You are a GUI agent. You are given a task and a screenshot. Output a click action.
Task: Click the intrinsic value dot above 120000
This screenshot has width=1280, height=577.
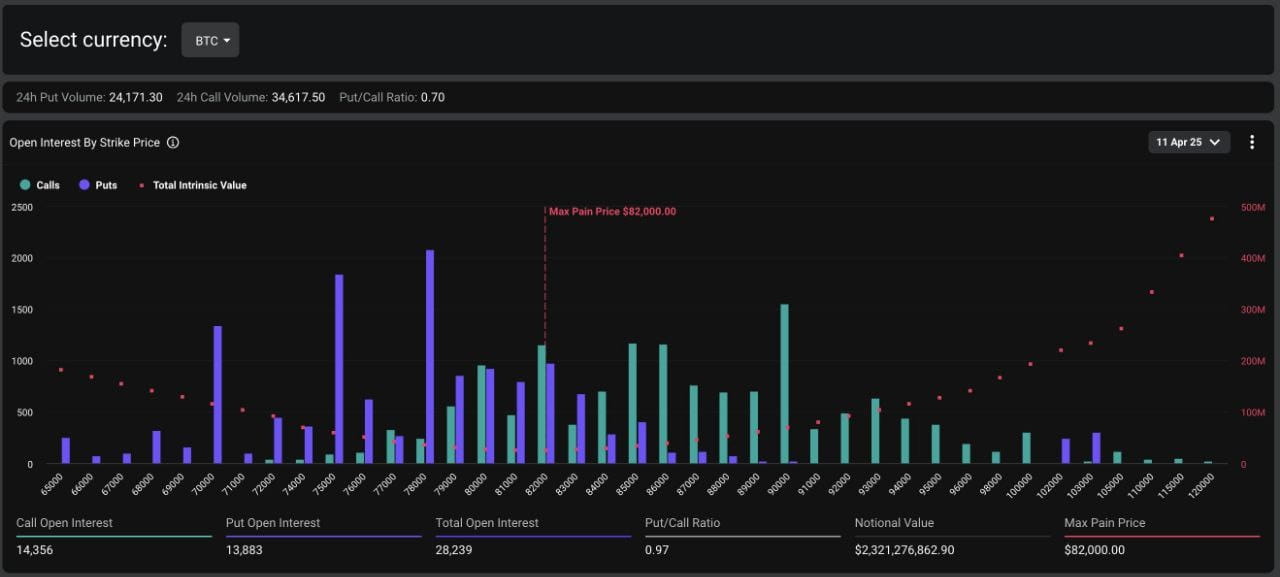[x=1212, y=218]
